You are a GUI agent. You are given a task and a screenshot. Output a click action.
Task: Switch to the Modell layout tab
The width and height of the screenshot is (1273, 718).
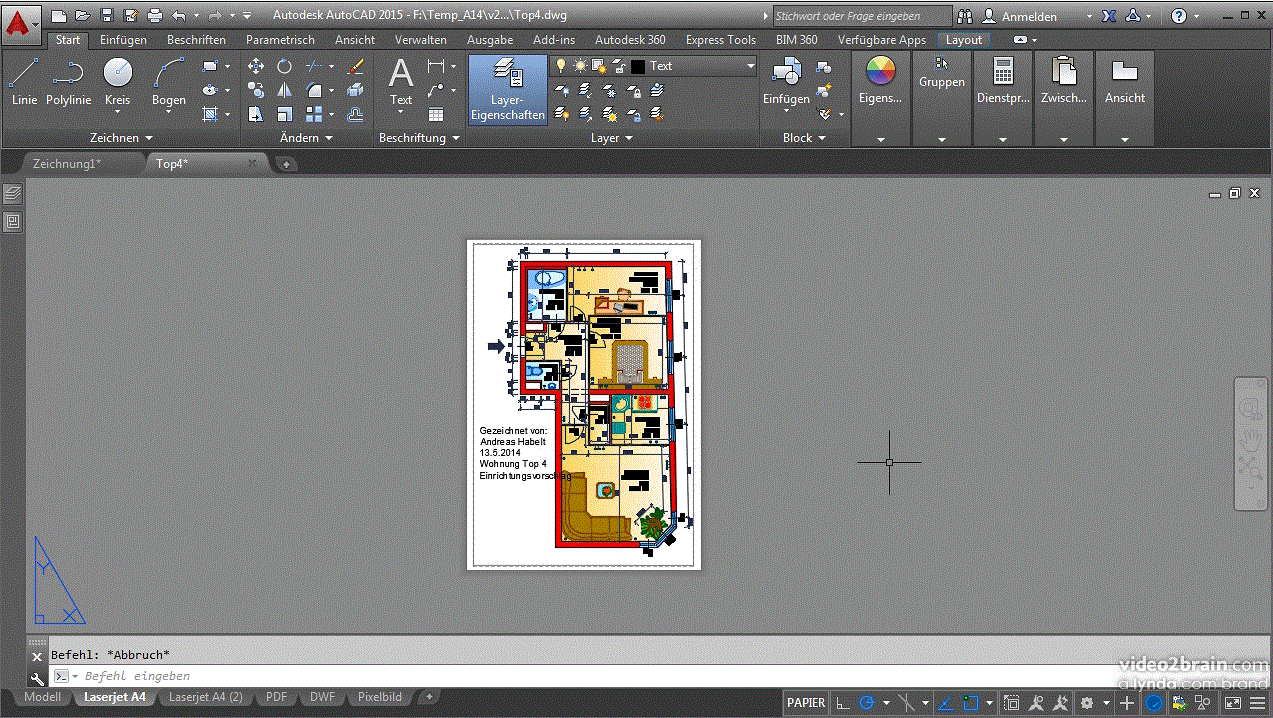point(42,697)
